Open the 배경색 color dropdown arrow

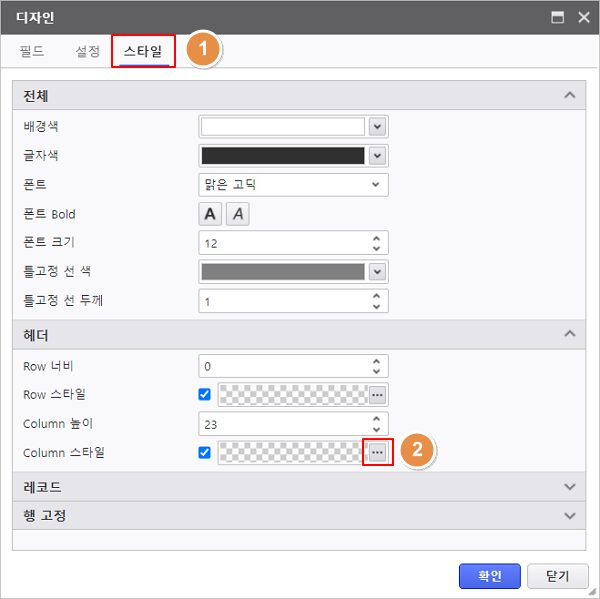point(377,127)
